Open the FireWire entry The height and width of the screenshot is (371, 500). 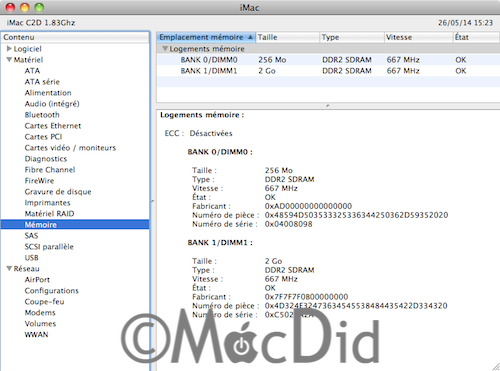point(39,181)
